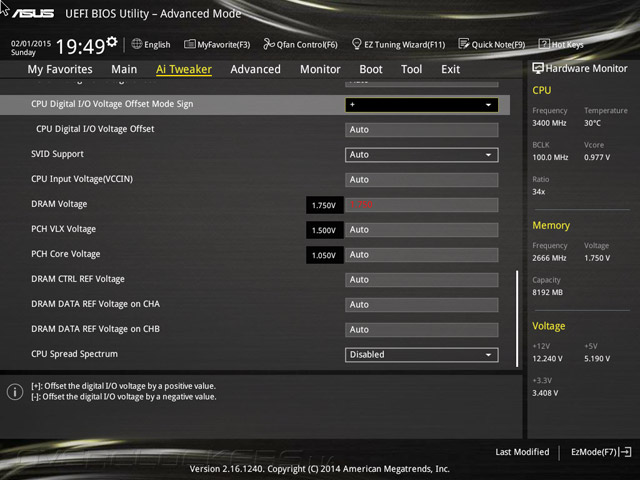Screen dimensions: 640x480
Task: Click the CPU Input Voltage(VCCIN) field
Action: (422, 180)
